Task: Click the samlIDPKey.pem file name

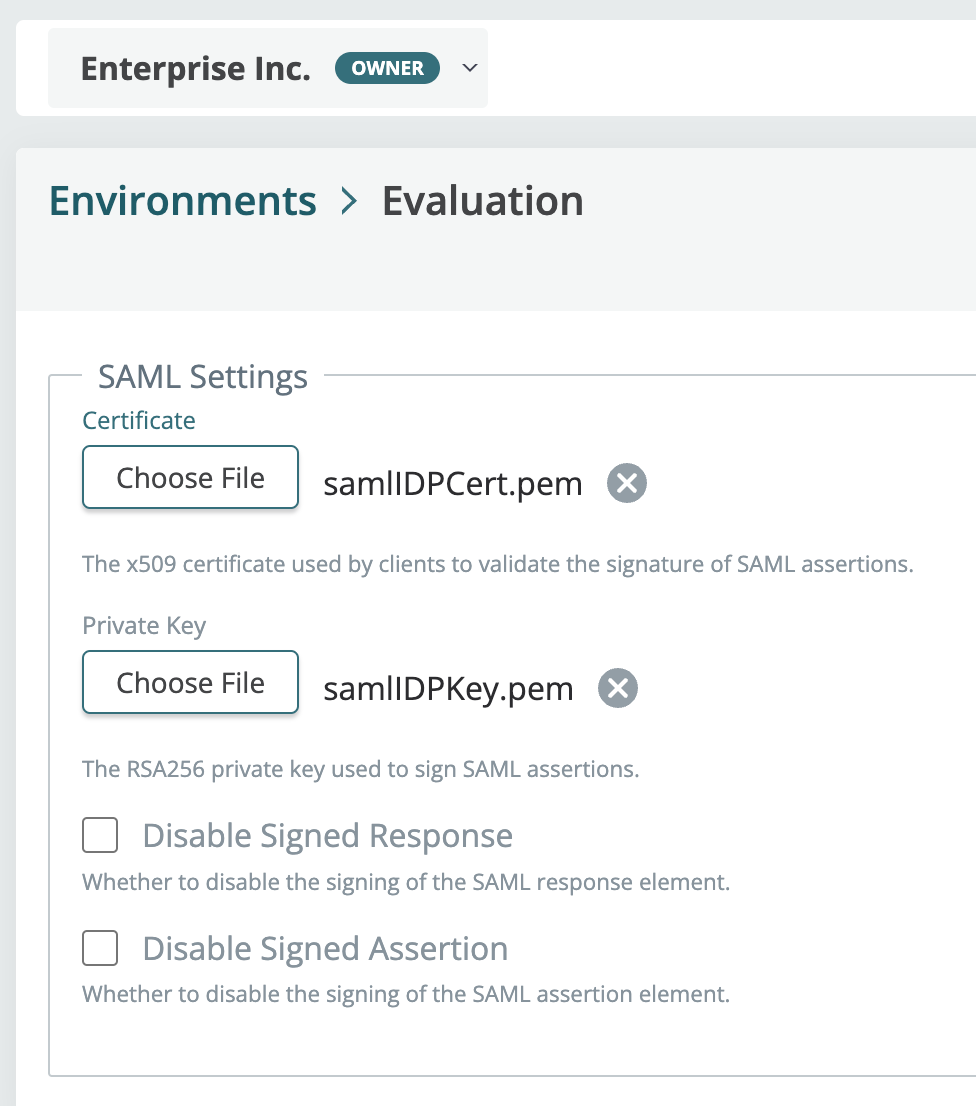Action: [x=449, y=689]
